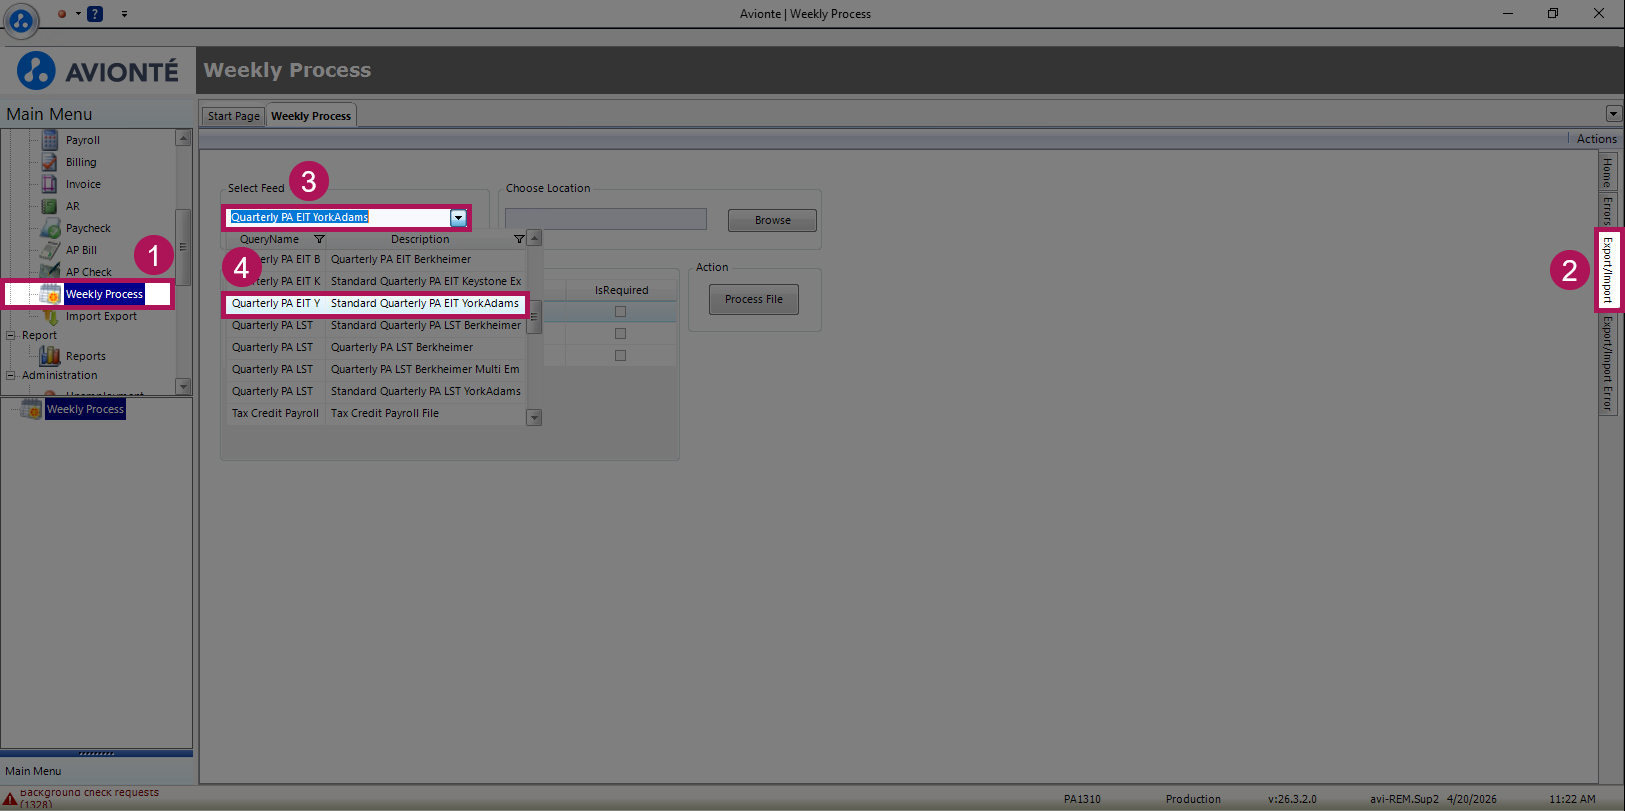The image size is (1625, 811).
Task: Open the round Avionté application orb menu
Action: [21, 19]
